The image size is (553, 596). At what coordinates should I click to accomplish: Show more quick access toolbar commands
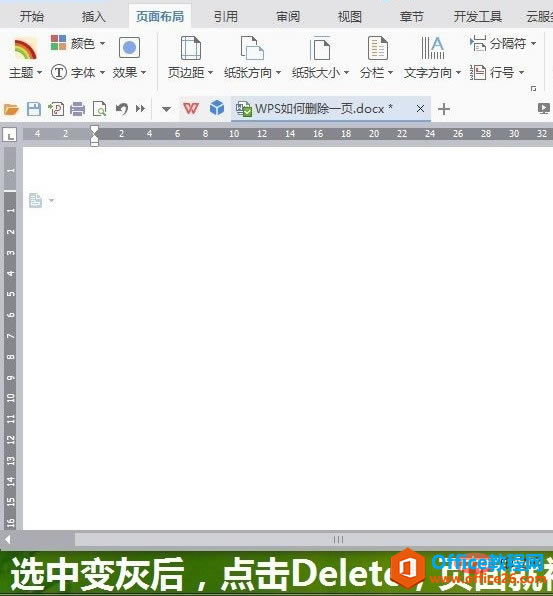[x=141, y=109]
